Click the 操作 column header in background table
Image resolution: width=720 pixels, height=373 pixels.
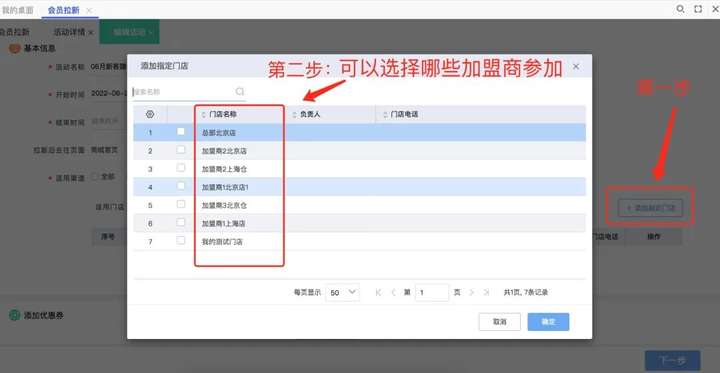(654, 237)
